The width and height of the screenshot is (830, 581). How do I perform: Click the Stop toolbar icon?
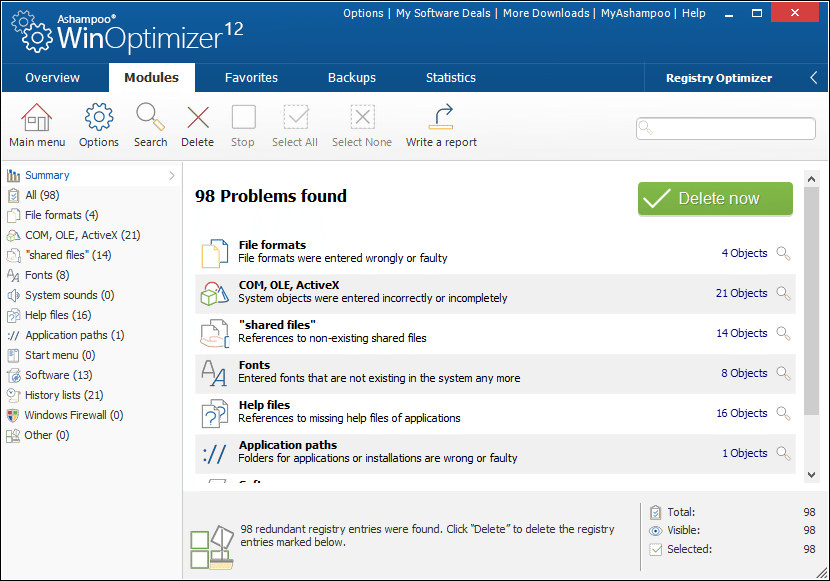243,117
